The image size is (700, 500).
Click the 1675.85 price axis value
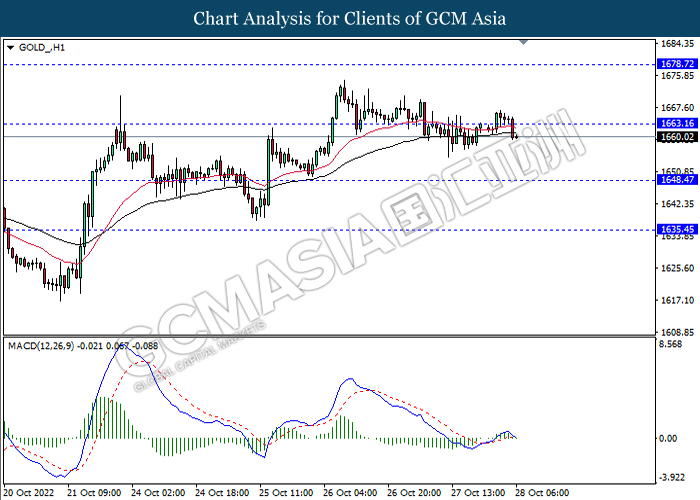(677, 76)
